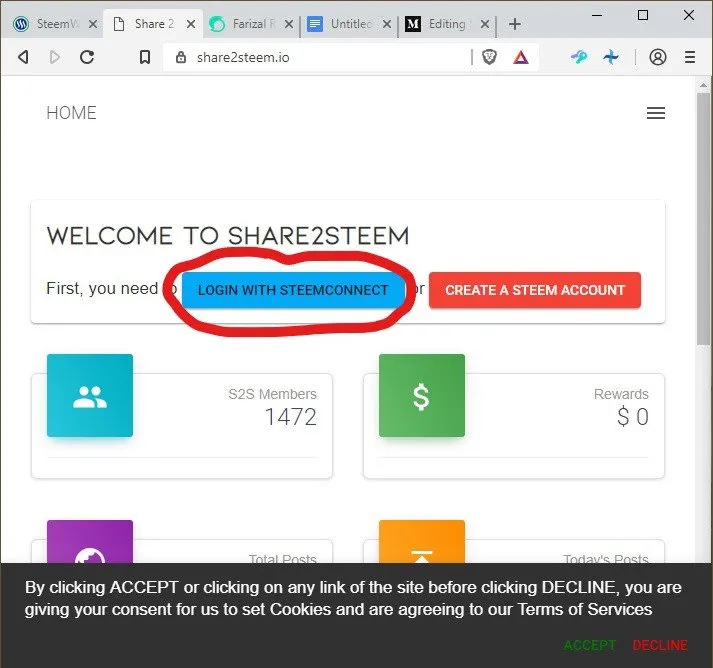The height and width of the screenshot is (668, 713).
Task: Click the Welcome to Share2Steem heading
Action: click(228, 236)
